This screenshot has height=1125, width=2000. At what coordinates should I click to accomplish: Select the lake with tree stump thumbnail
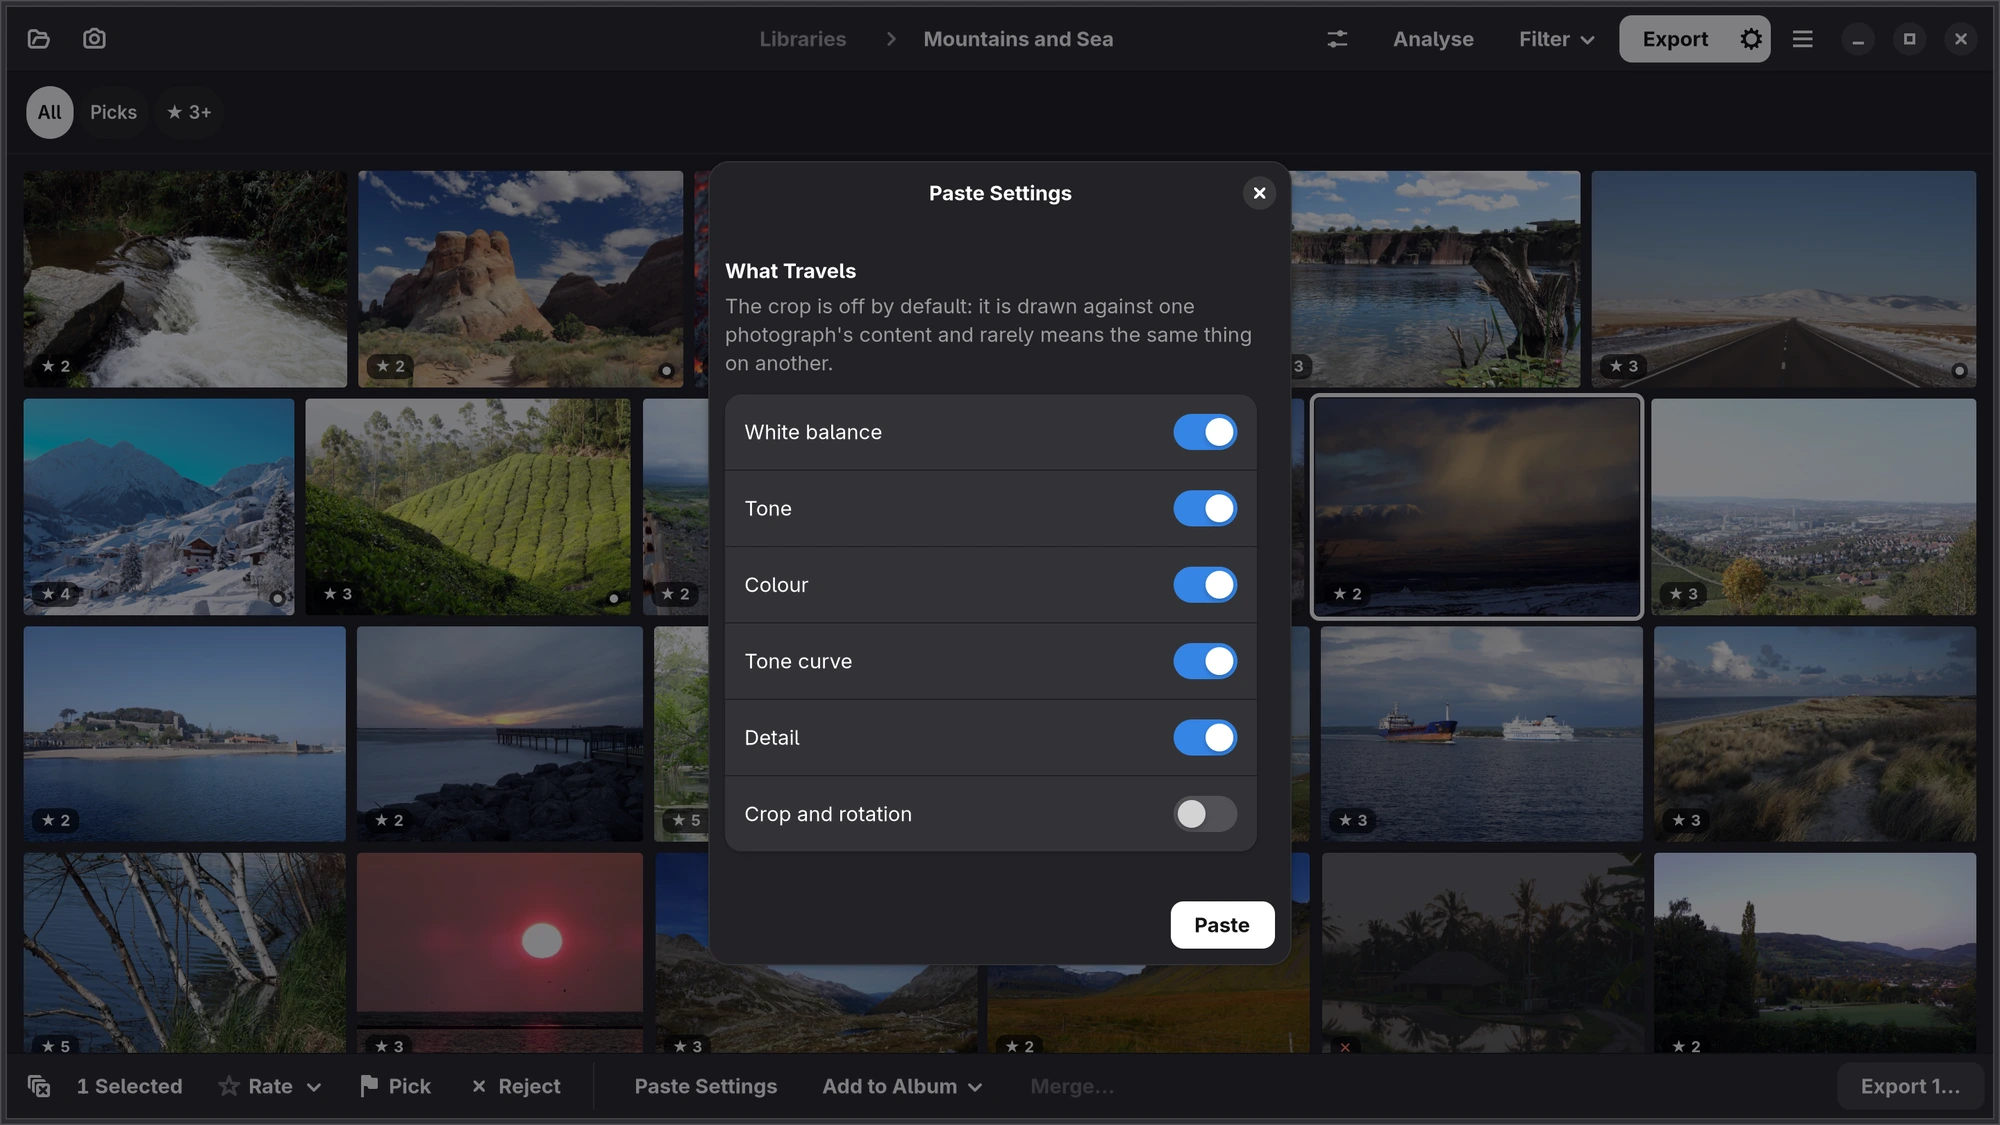point(1436,279)
